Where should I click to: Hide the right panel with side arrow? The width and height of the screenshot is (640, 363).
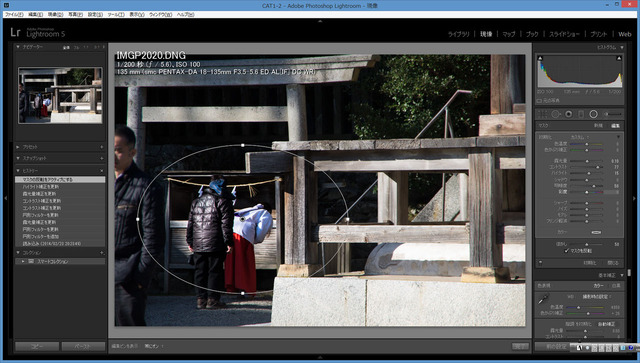(x=635, y=198)
